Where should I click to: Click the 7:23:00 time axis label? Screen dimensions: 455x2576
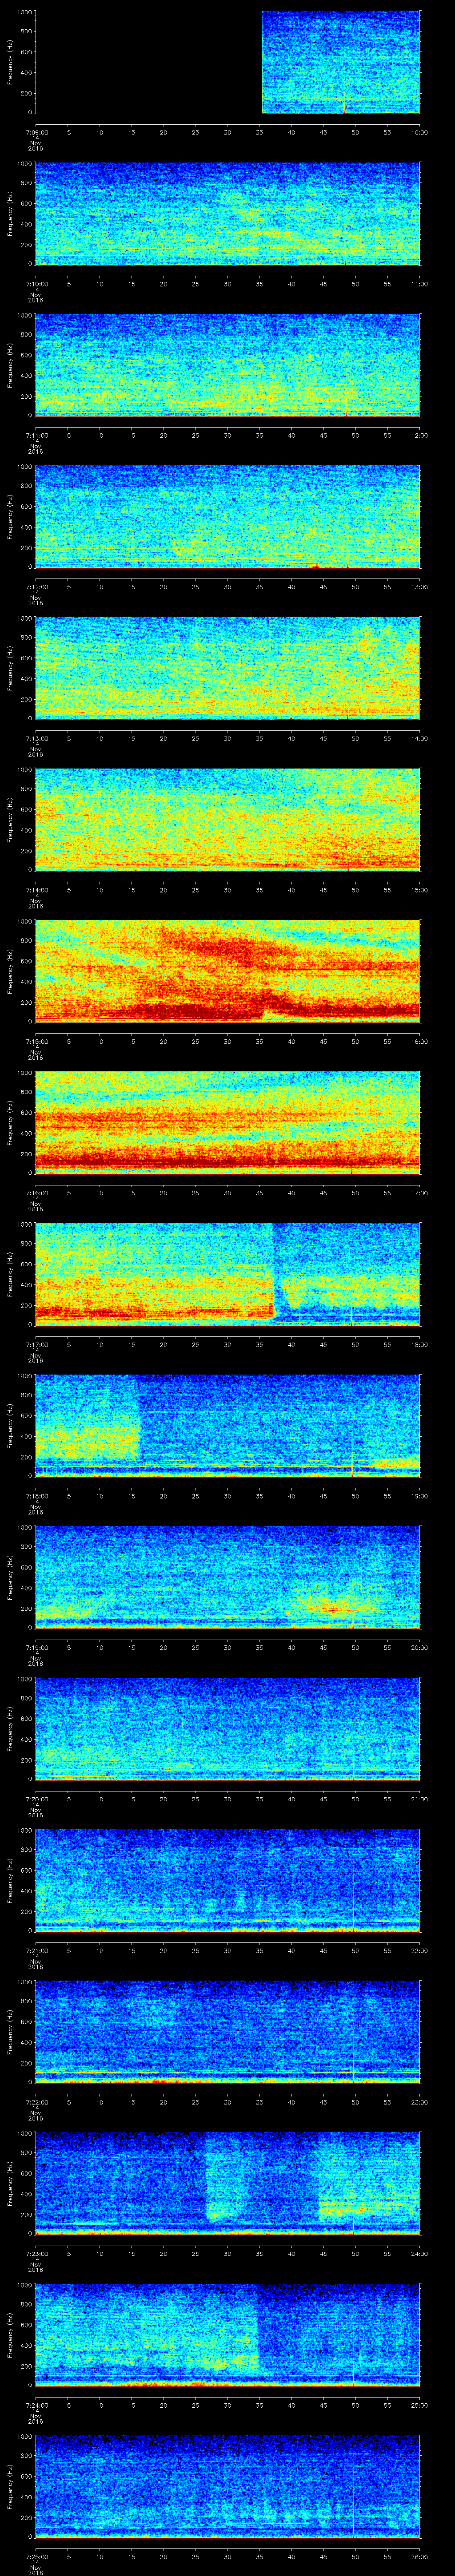[x=36, y=2253]
